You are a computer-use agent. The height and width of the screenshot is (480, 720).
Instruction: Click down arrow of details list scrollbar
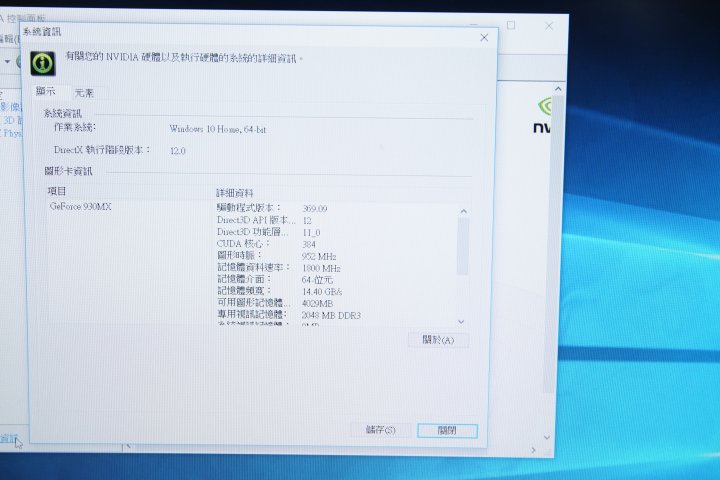point(461,322)
